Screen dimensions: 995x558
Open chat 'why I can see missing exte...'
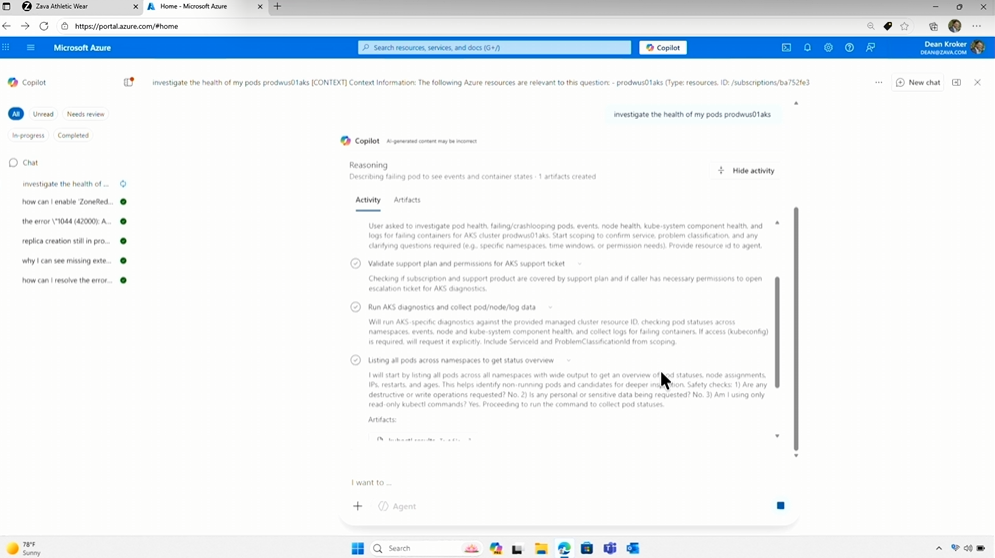point(67,261)
